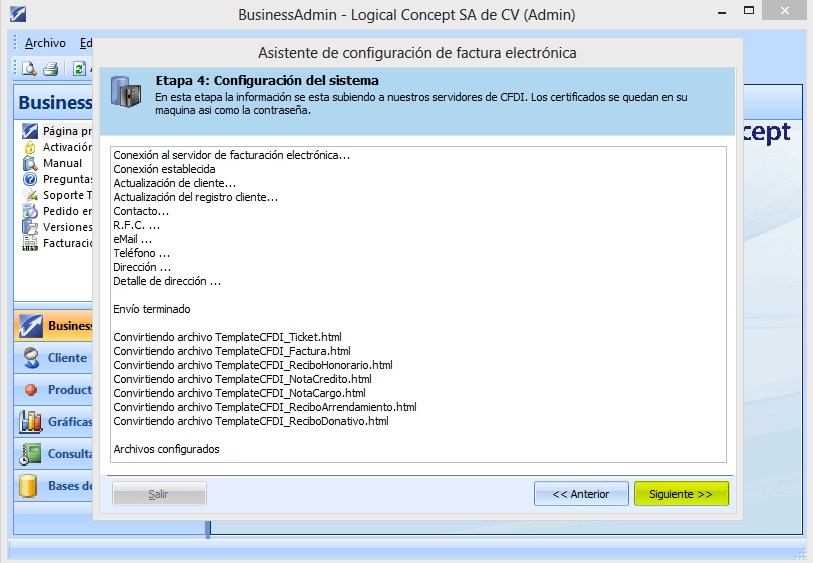Switch to the Cliente navigation panel

[x=53, y=358]
